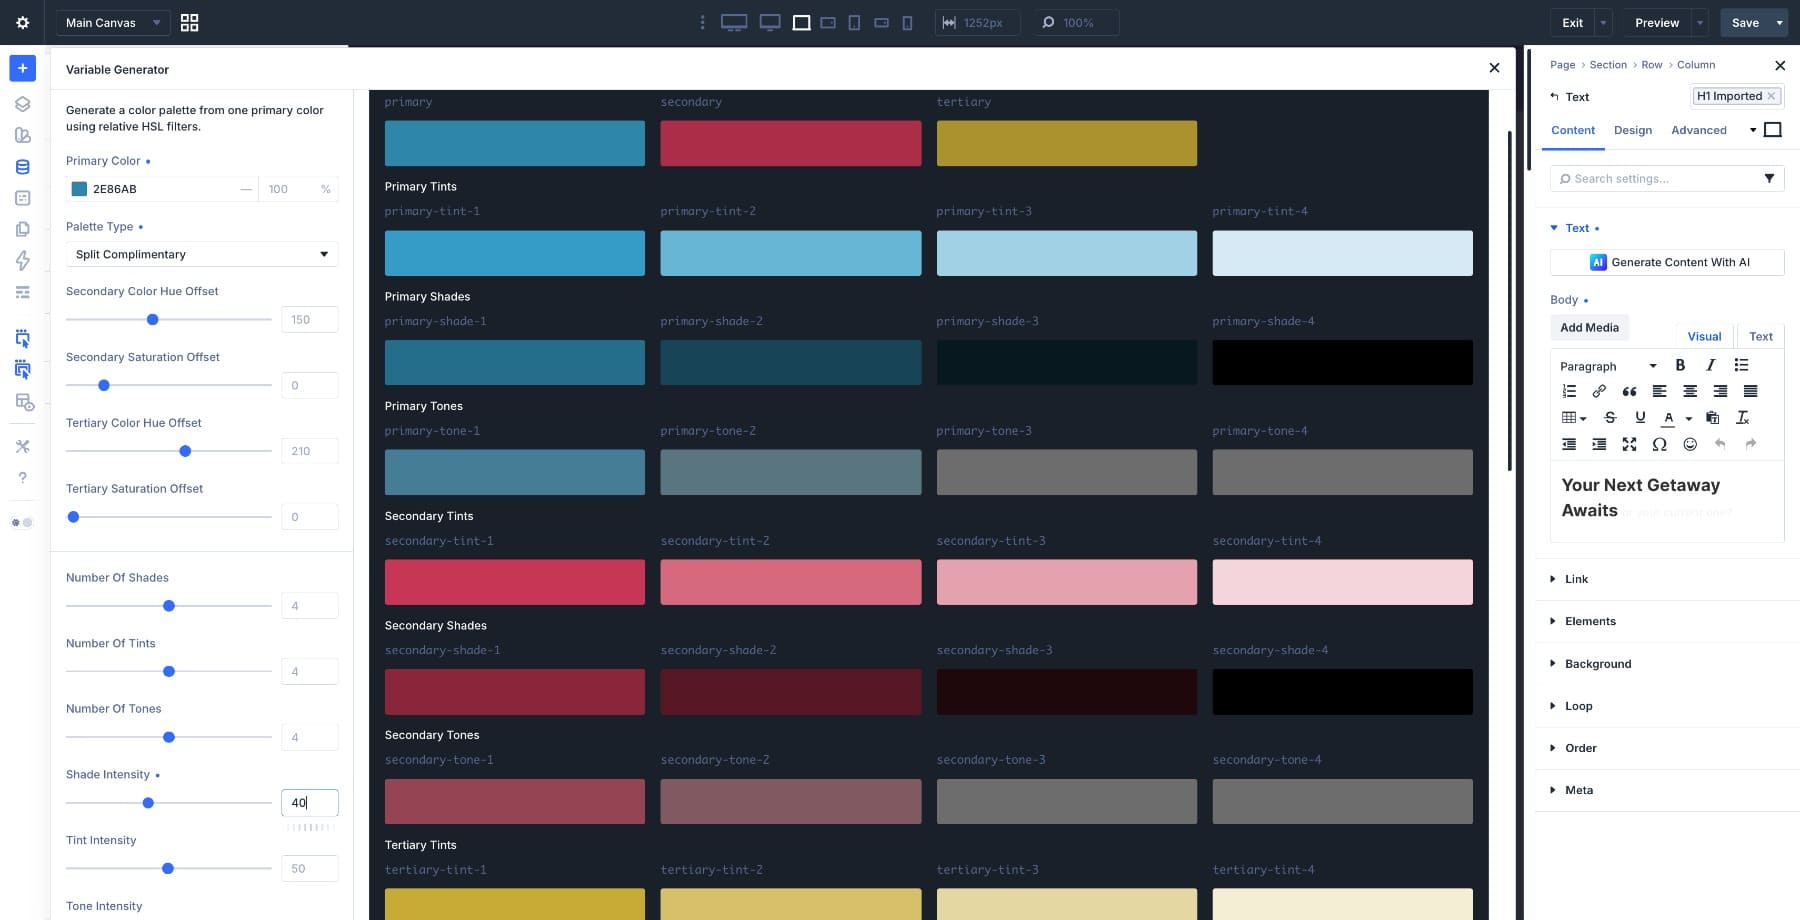Click the primary color swatch 2E86AB
This screenshot has width=1800, height=920.
[x=79, y=189]
